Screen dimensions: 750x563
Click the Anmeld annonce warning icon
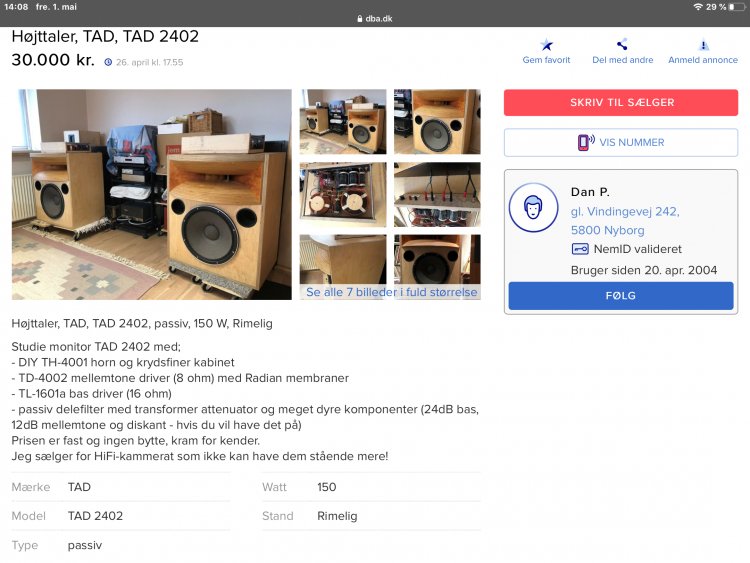[x=703, y=45]
